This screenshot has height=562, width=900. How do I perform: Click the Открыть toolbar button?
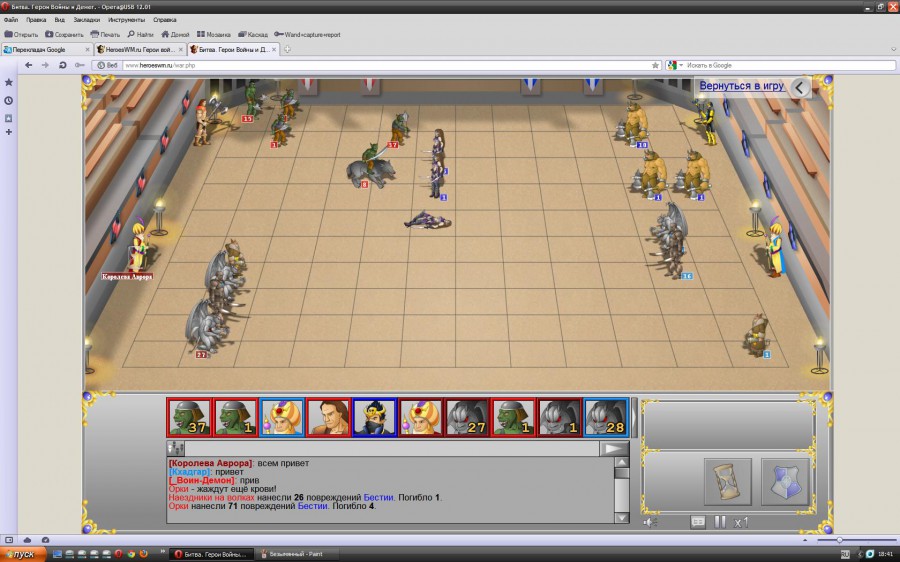coord(21,34)
